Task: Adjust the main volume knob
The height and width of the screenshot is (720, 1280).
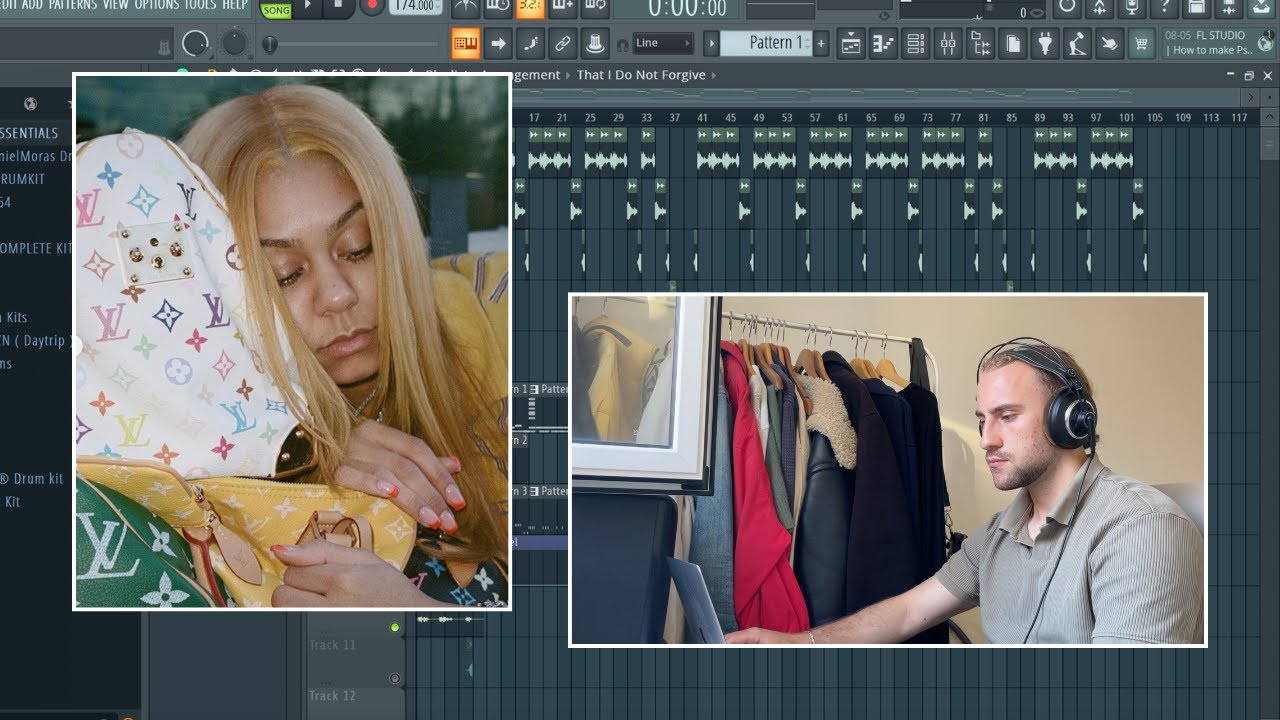Action: [x=196, y=43]
